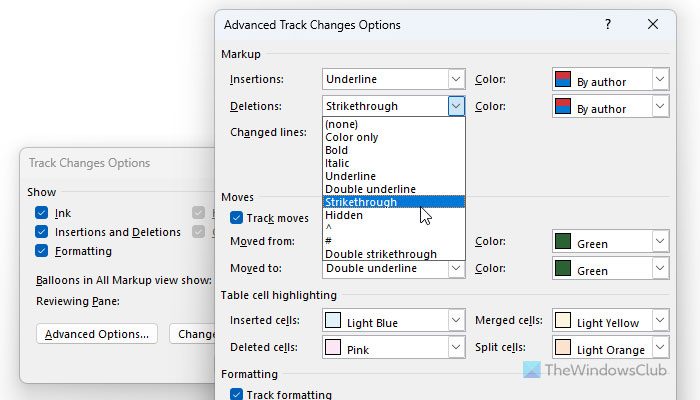
Task: Select Italic from the deletions list
Action: 337,163
